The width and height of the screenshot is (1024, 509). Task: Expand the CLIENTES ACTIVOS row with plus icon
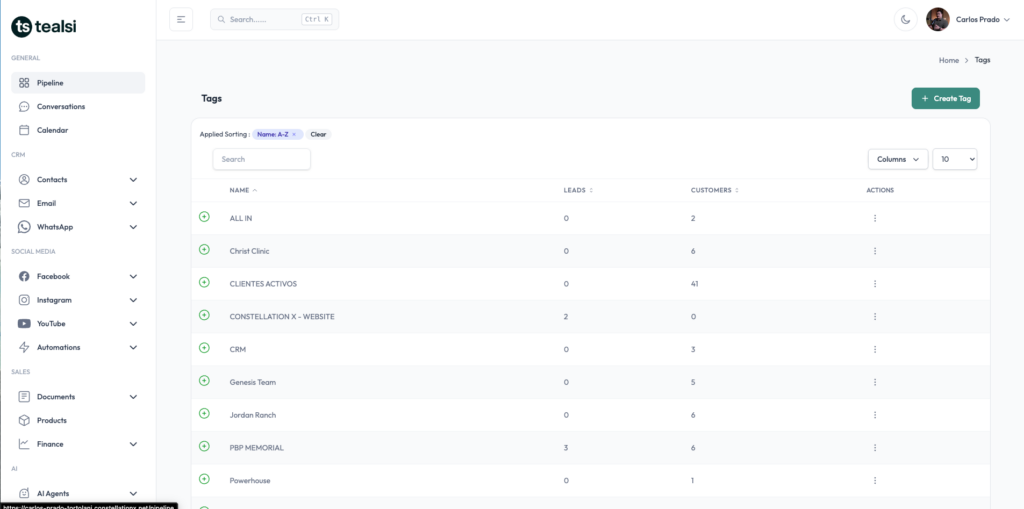tap(204, 283)
